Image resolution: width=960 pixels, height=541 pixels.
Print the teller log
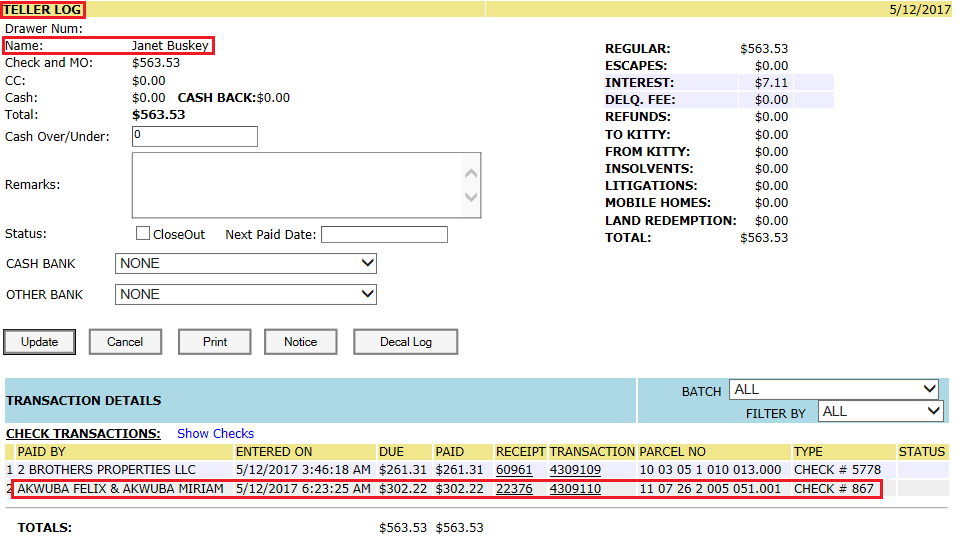(215, 342)
